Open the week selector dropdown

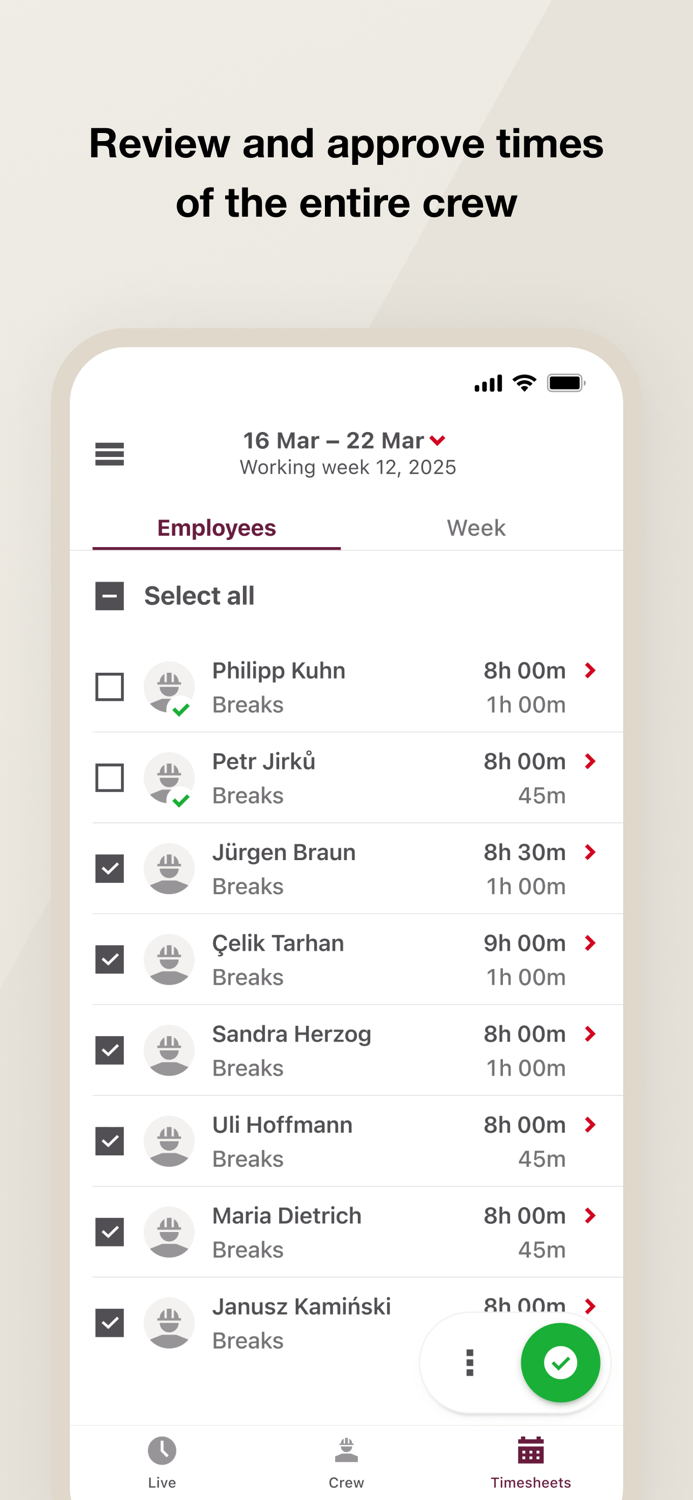click(437, 440)
